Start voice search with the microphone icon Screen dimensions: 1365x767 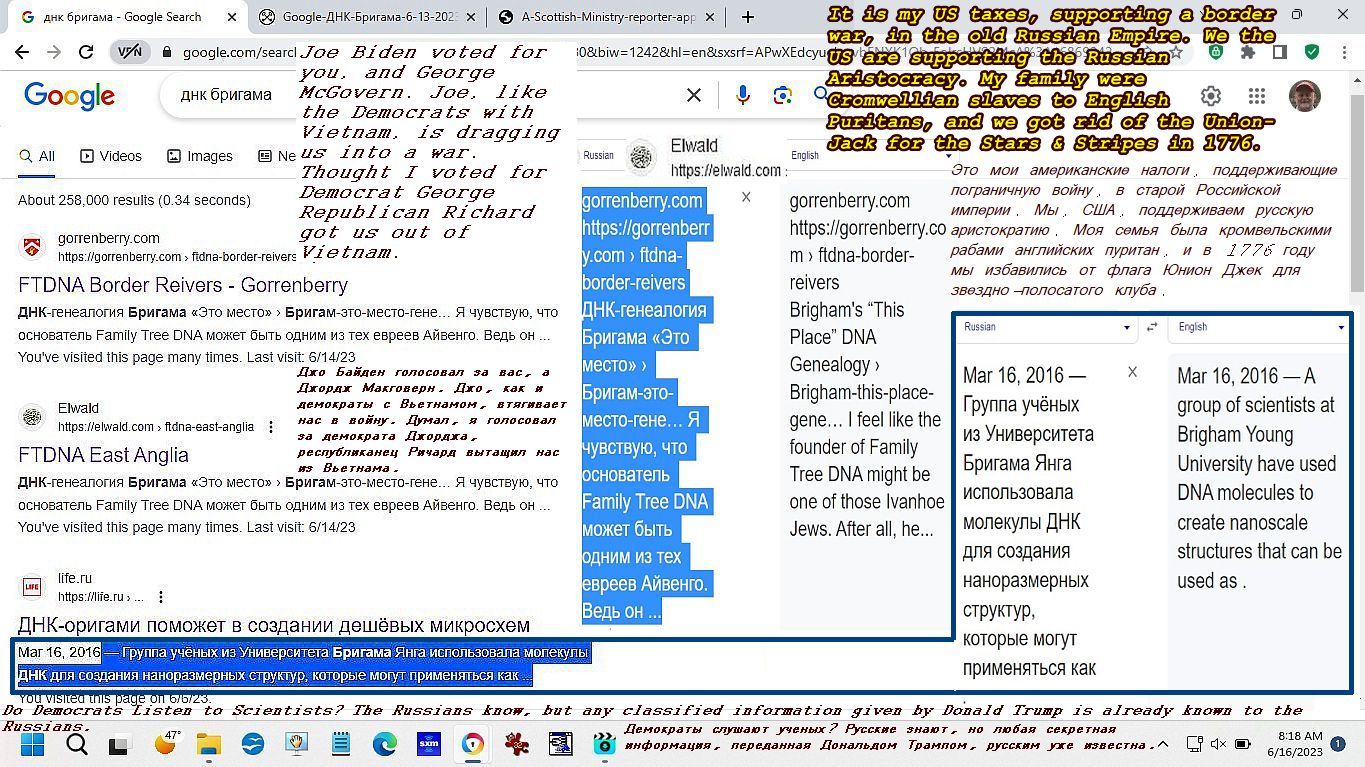coord(742,95)
